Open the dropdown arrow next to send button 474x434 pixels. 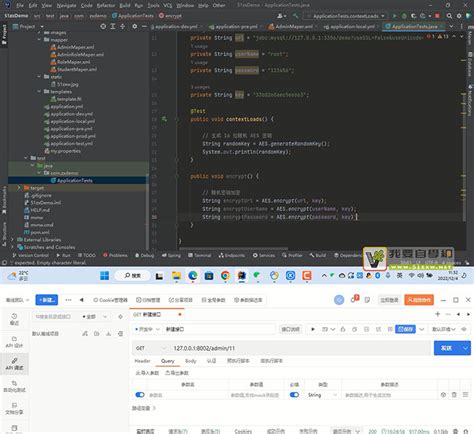tap(466, 348)
